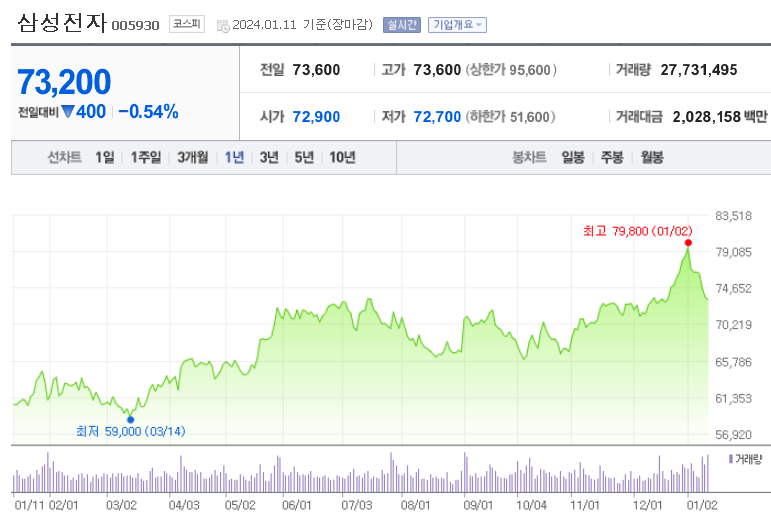This screenshot has height=529, width=771.
Task: Click the current price 73,200
Action: pos(64,82)
